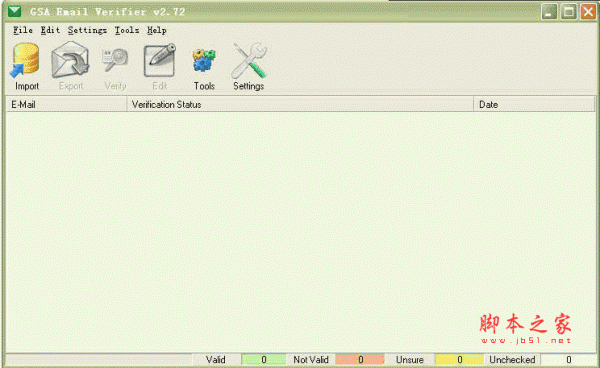The image size is (600, 368).
Task: Sort by the Date column header
Action: (x=534, y=104)
